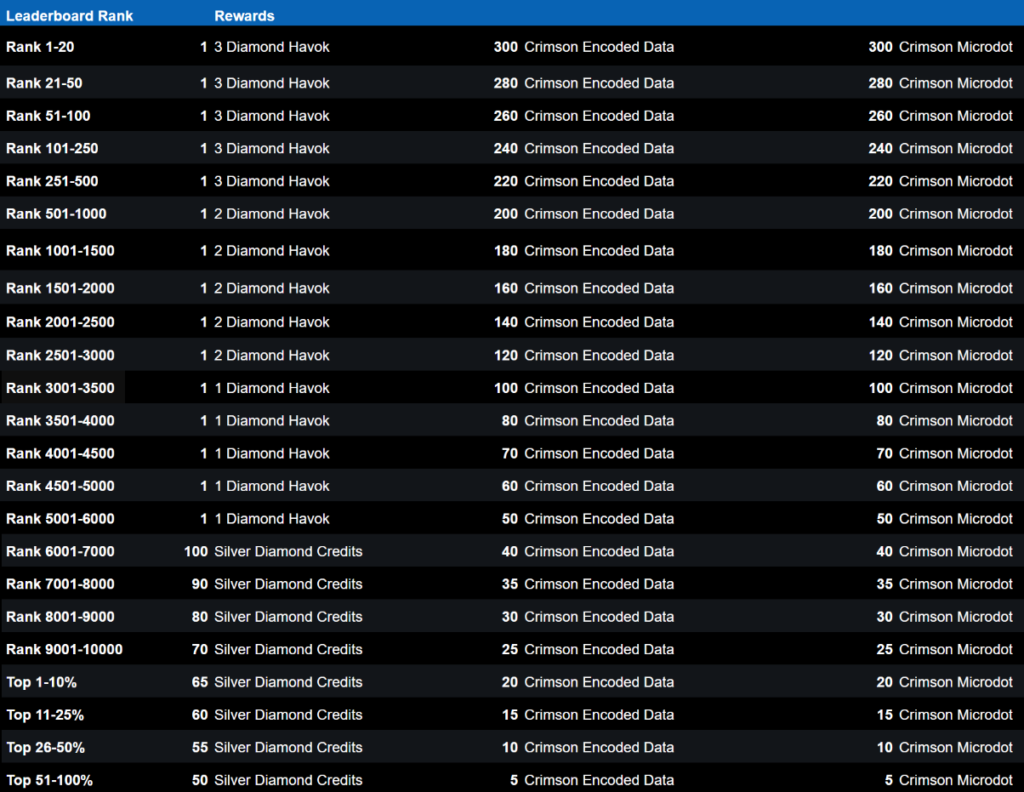
Task: Click "140 Crimson Microdot" reward
Action: (x=940, y=323)
